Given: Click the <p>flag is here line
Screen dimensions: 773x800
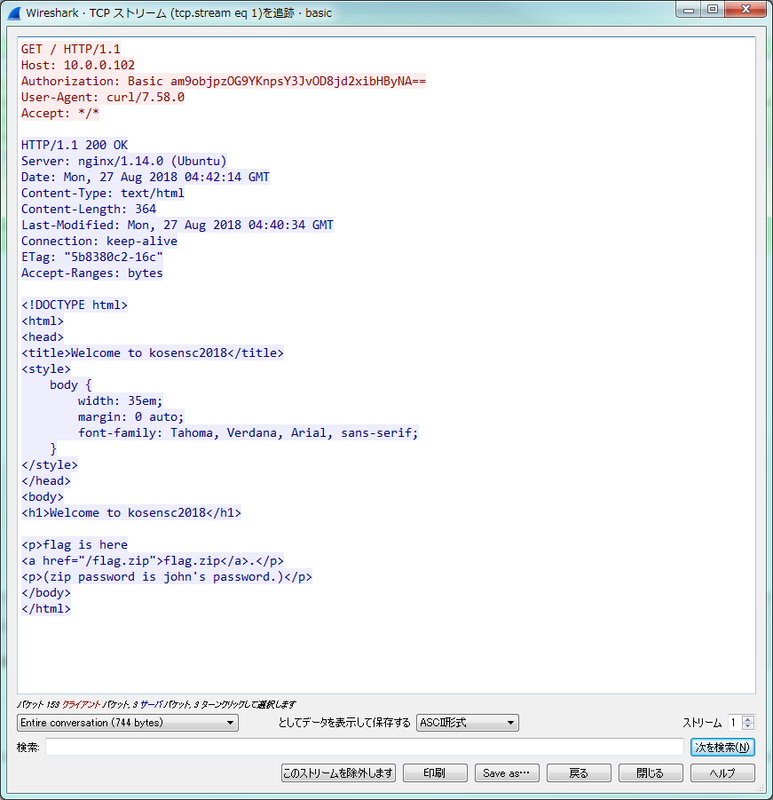Looking at the screenshot, I should click(74, 545).
